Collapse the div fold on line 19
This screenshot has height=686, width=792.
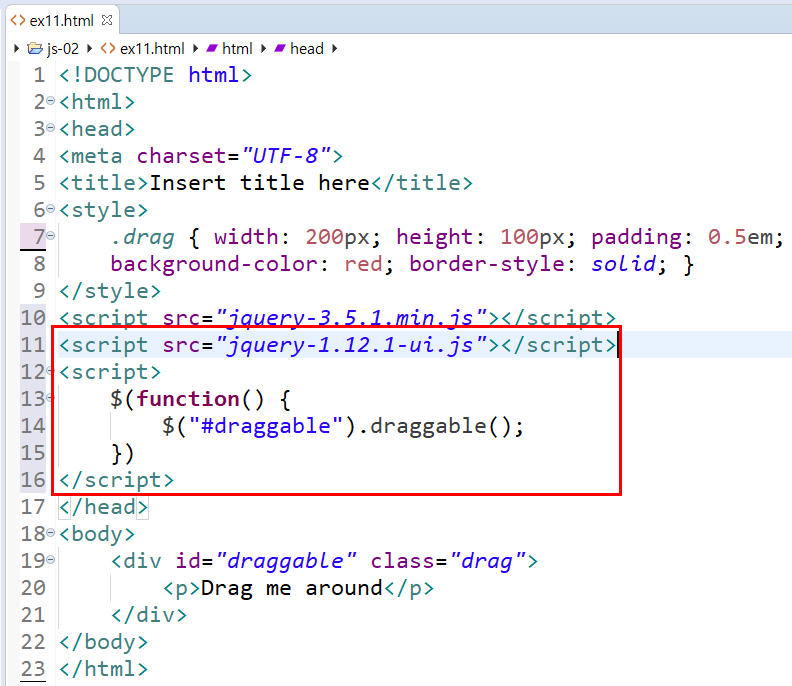pyautogui.click(x=51, y=560)
